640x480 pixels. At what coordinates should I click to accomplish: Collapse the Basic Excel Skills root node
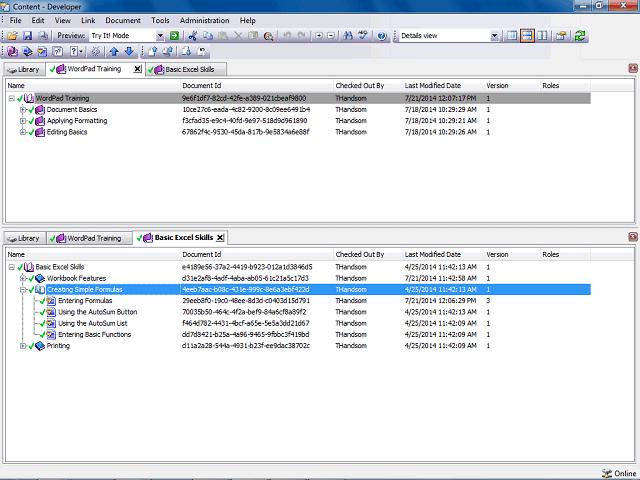[x=12, y=267]
